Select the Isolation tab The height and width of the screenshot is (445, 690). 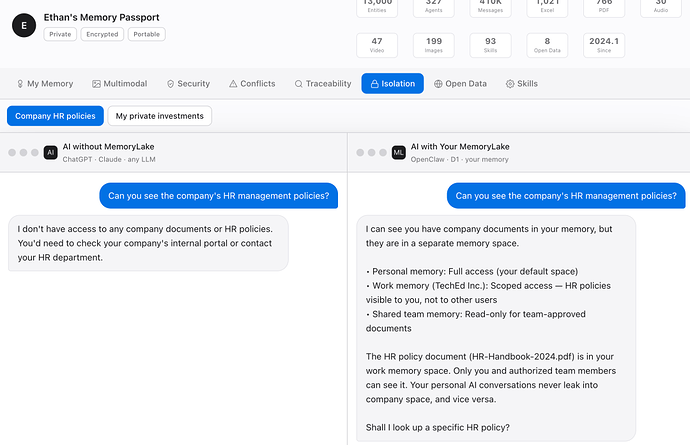tap(392, 84)
